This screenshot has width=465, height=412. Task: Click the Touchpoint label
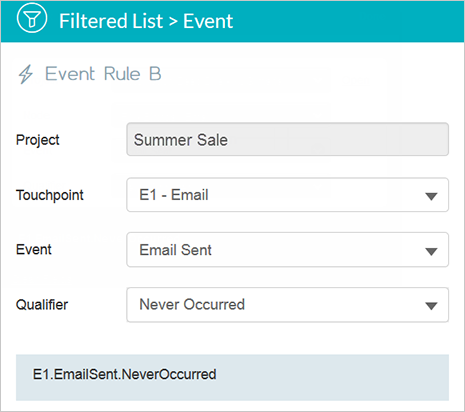click(50, 195)
